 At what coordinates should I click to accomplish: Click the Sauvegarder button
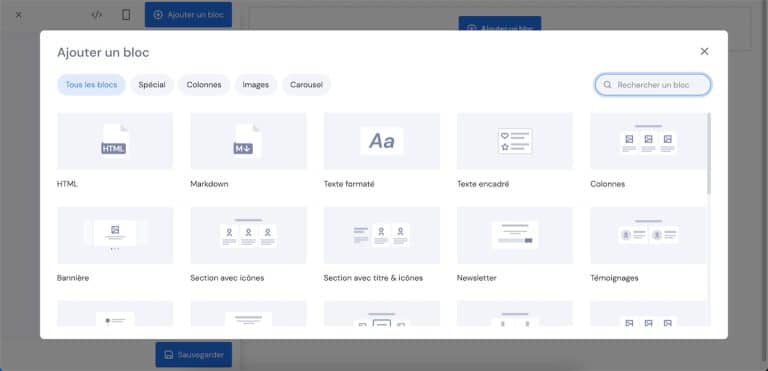click(194, 354)
